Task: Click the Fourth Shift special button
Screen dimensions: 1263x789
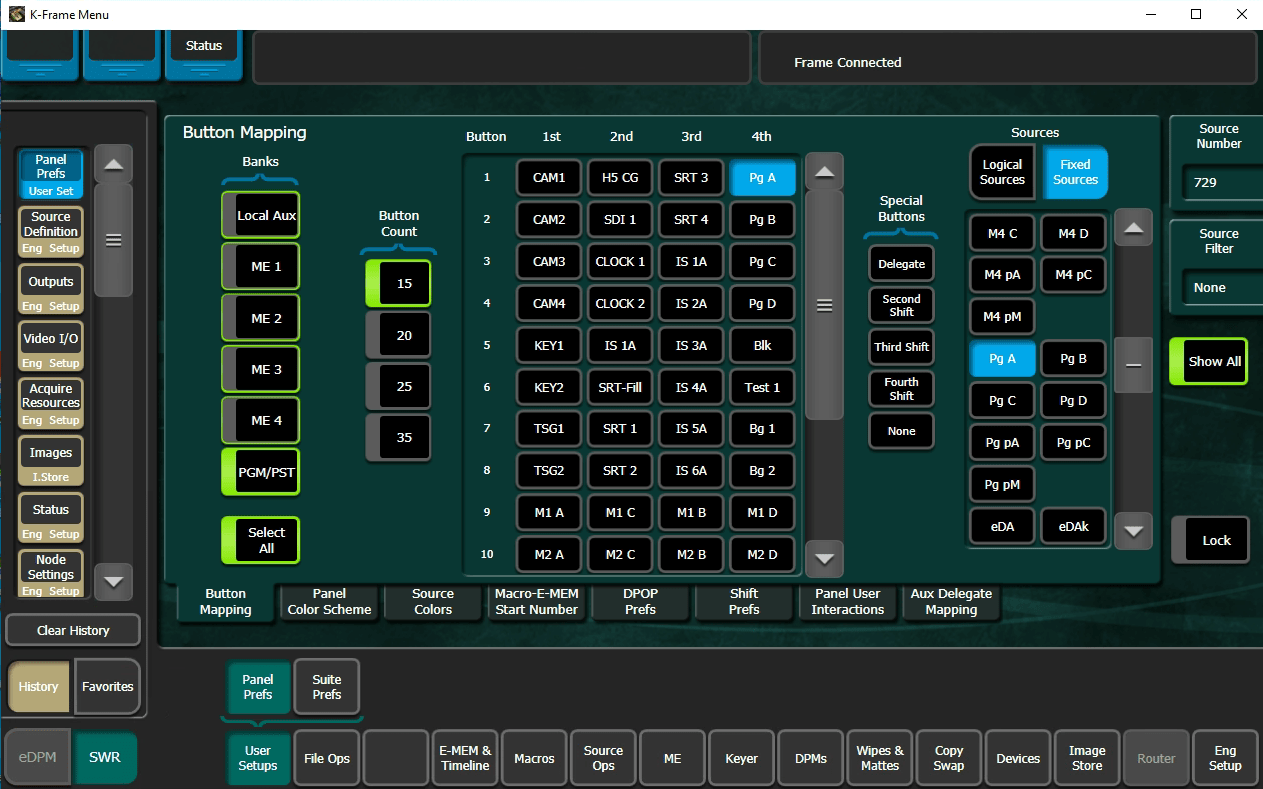Action: [x=901, y=388]
